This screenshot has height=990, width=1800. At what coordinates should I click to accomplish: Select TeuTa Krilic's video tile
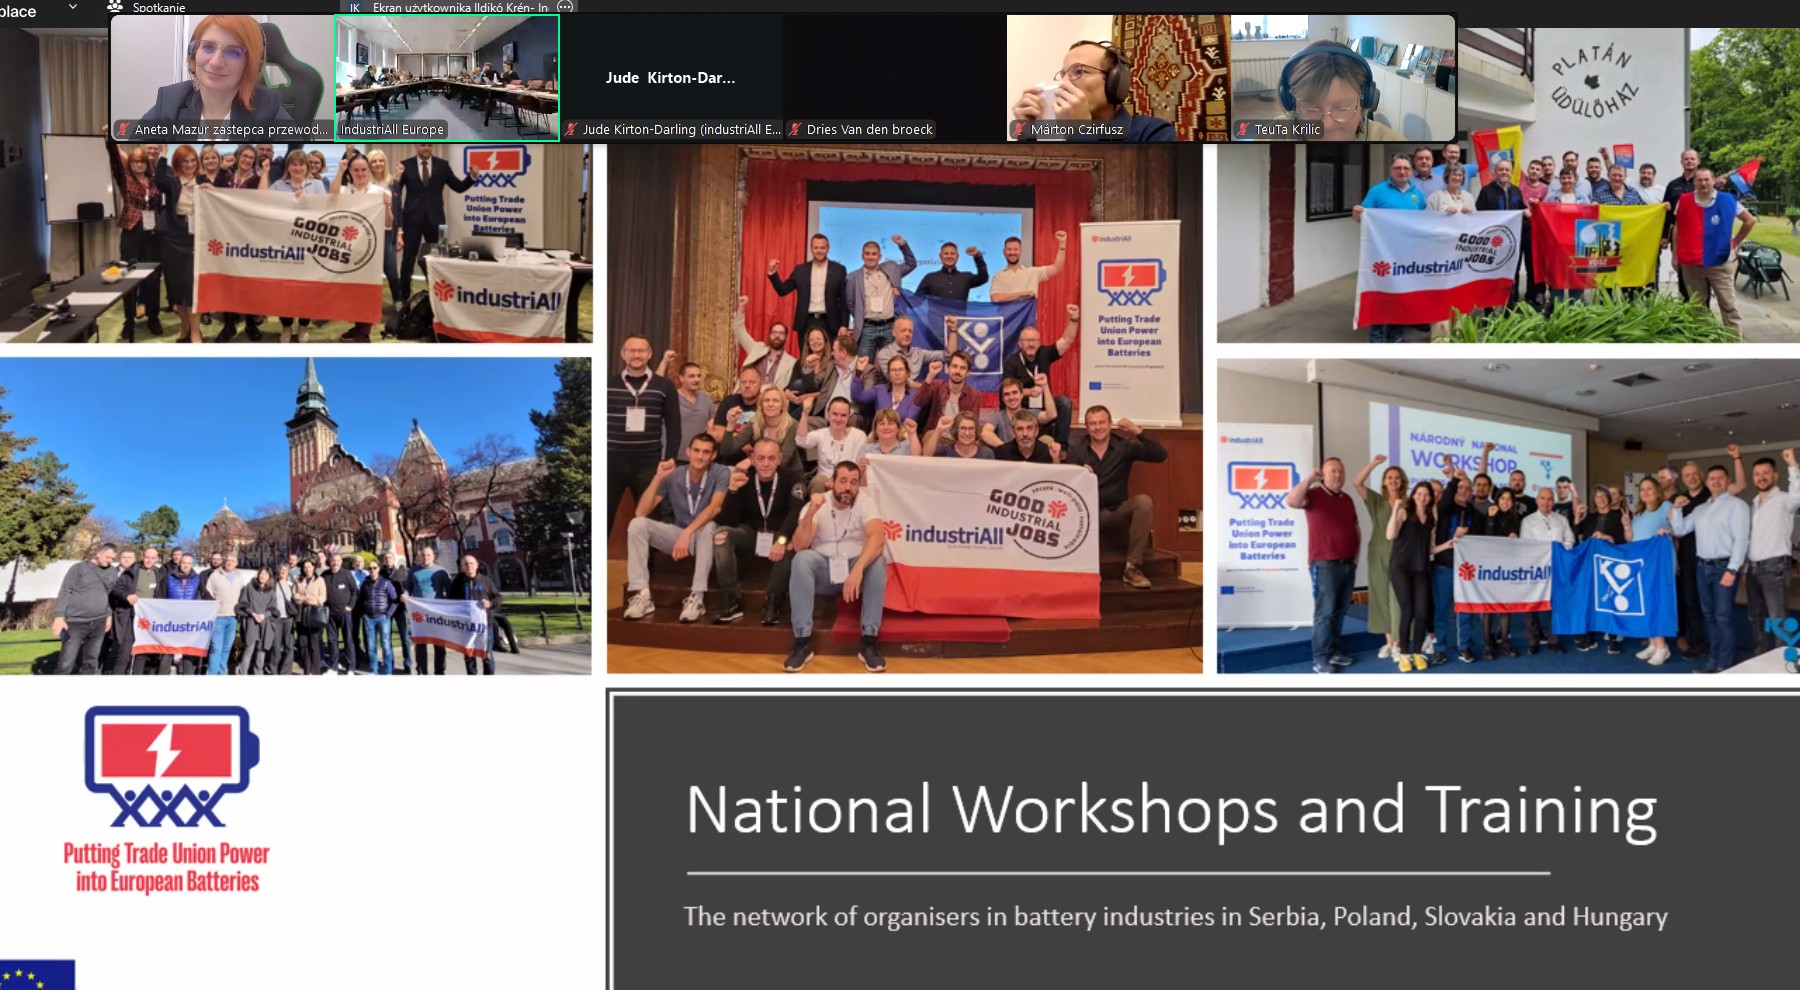[x=1342, y=68]
